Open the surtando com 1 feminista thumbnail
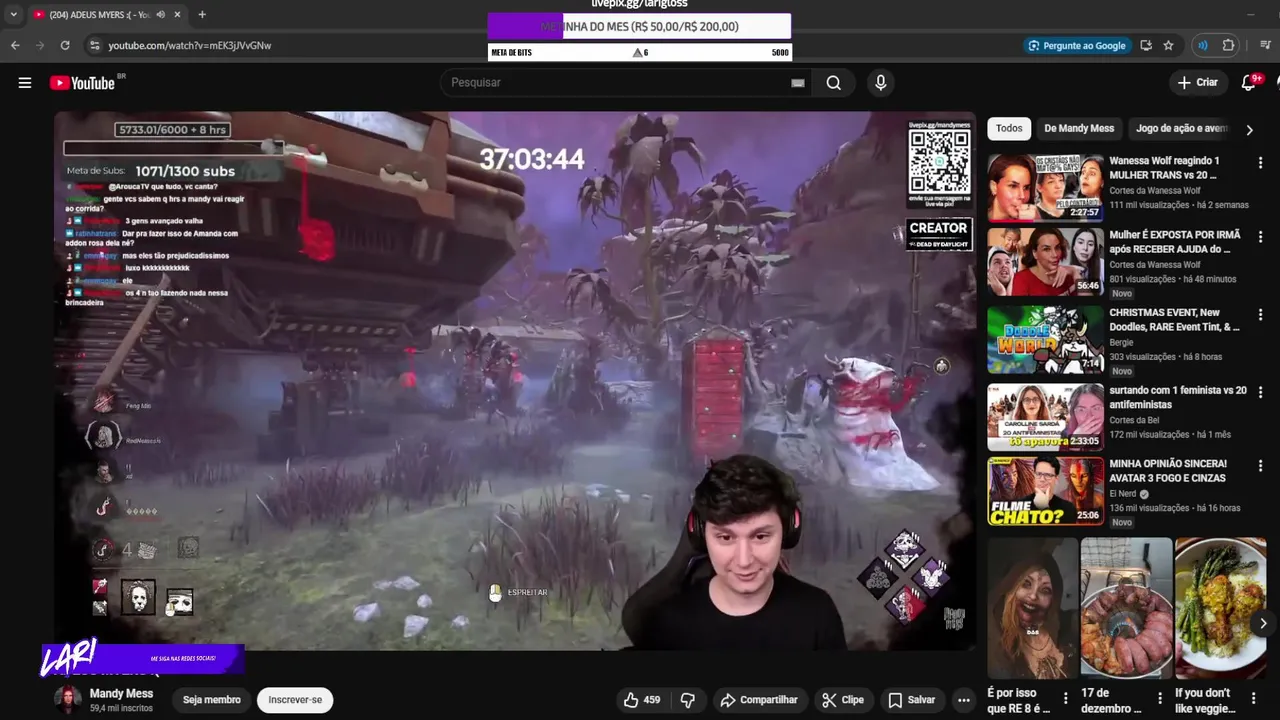The width and height of the screenshot is (1280, 720). pos(1046,417)
